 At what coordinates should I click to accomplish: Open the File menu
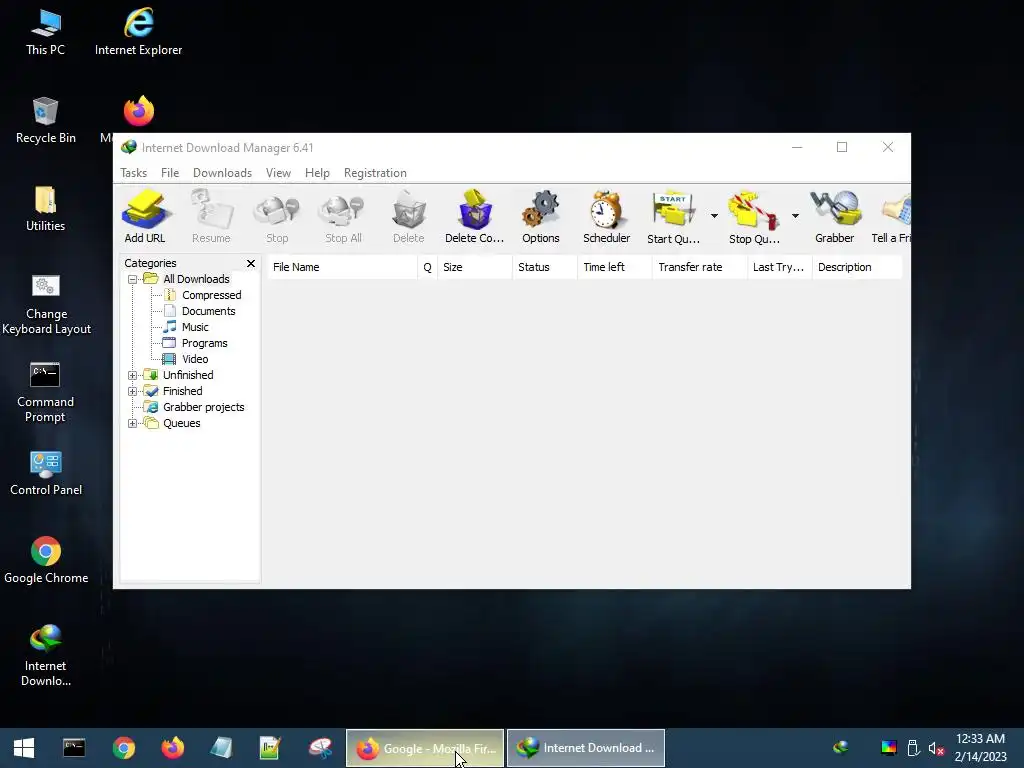coord(170,173)
